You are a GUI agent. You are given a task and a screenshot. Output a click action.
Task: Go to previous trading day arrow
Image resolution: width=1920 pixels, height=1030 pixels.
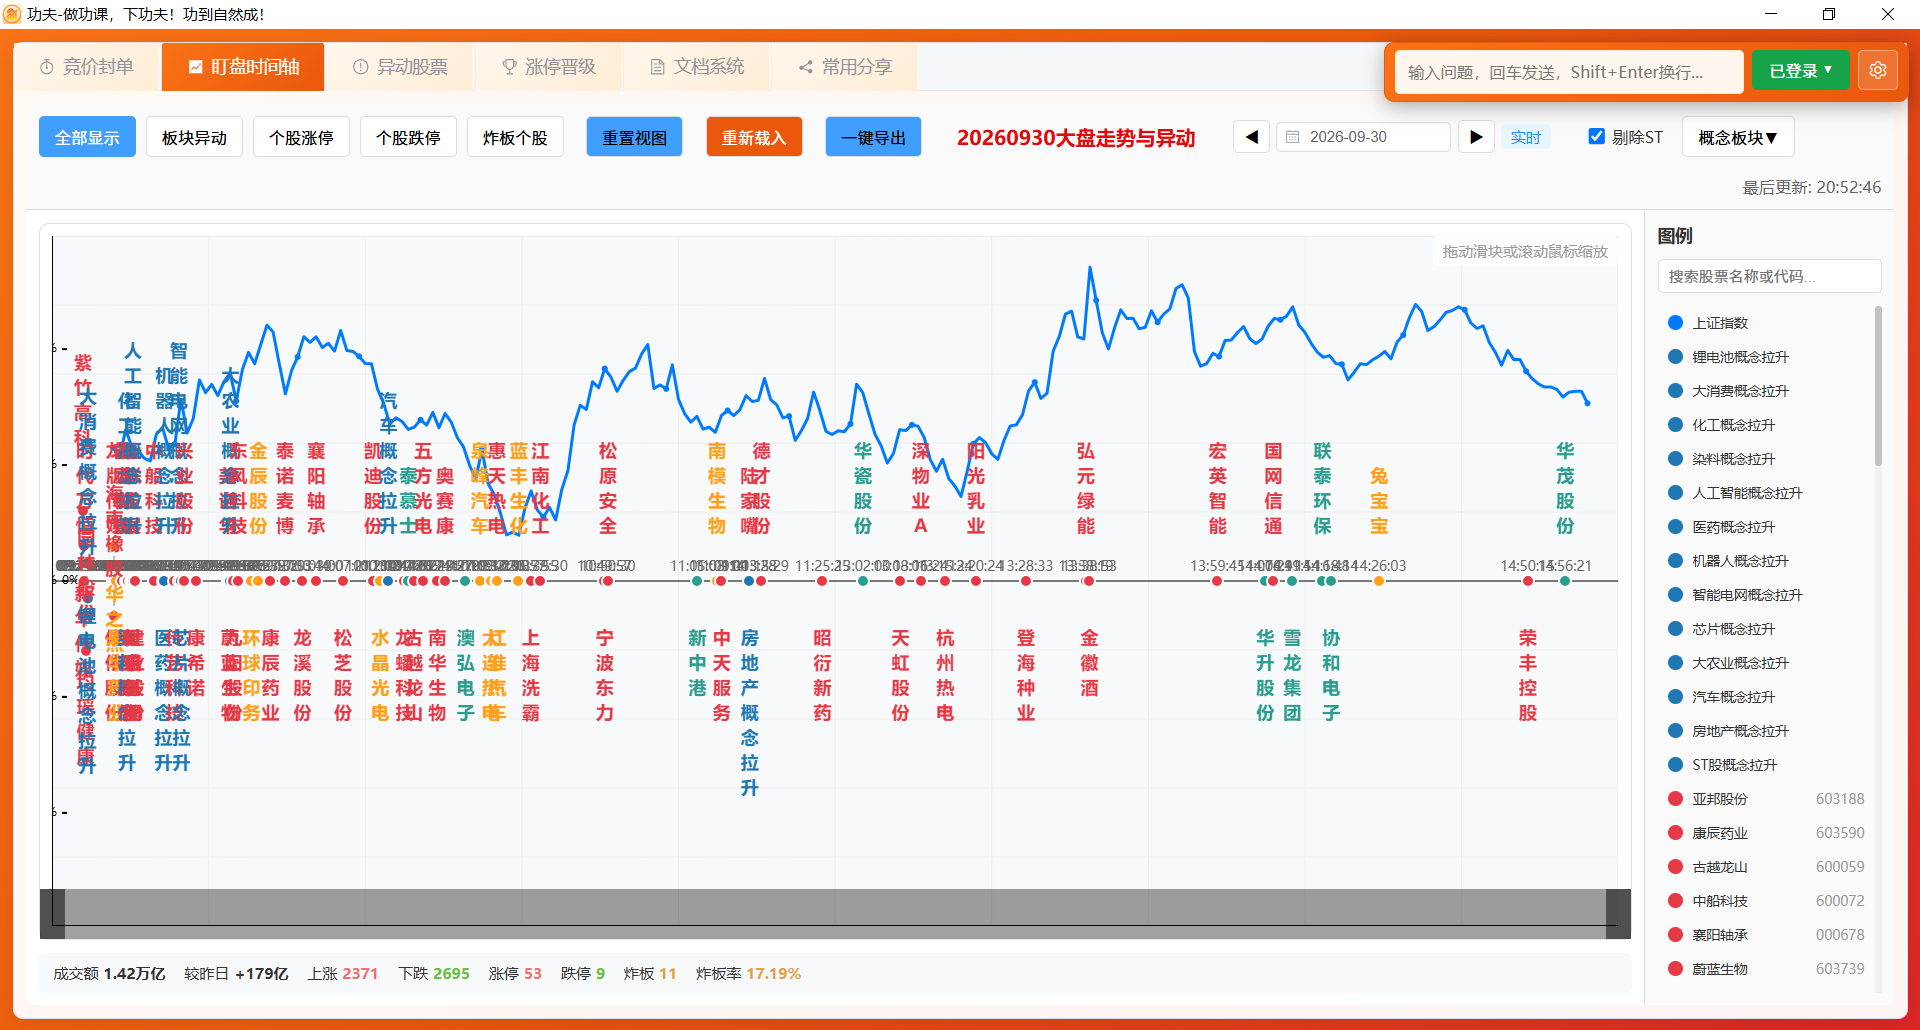coord(1251,137)
